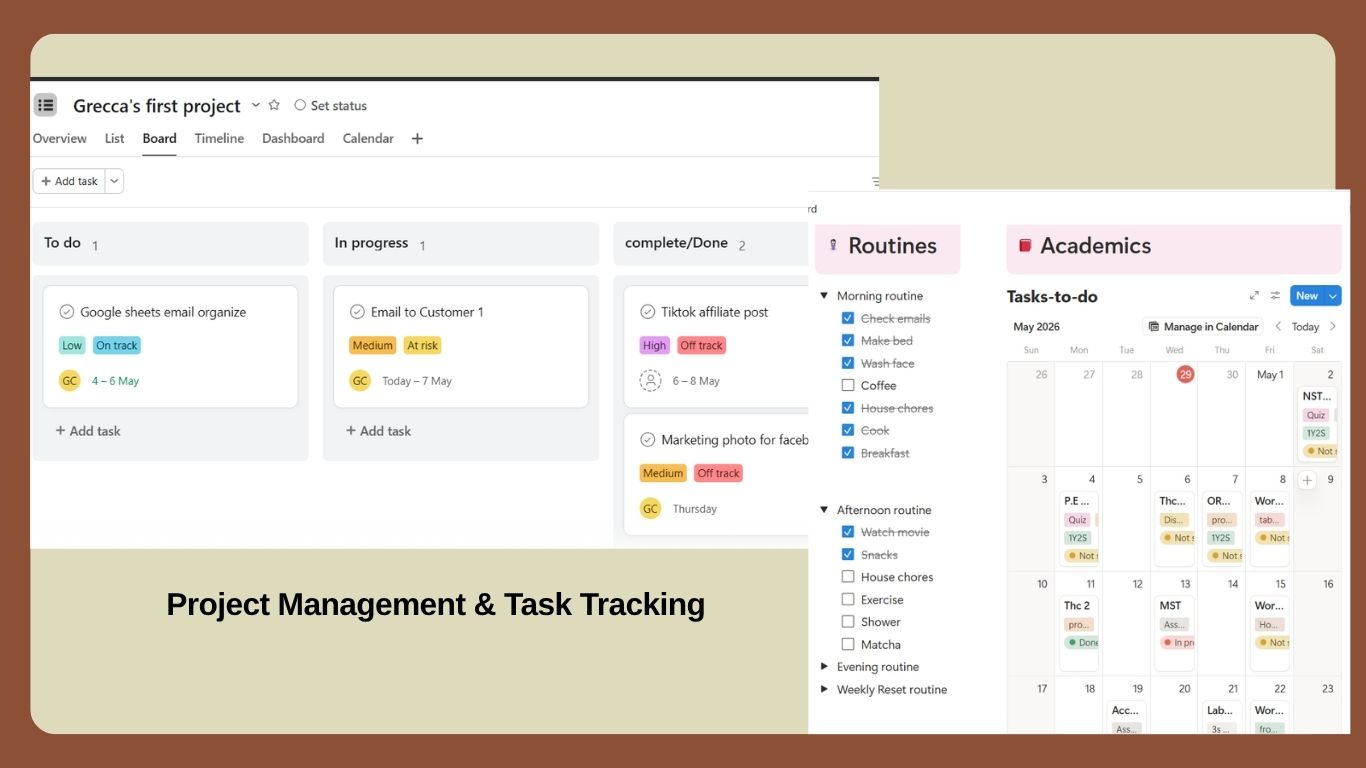The width and height of the screenshot is (1366, 768).
Task: Switch to the Overview tab
Action: pyautogui.click(x=60, y=139)
